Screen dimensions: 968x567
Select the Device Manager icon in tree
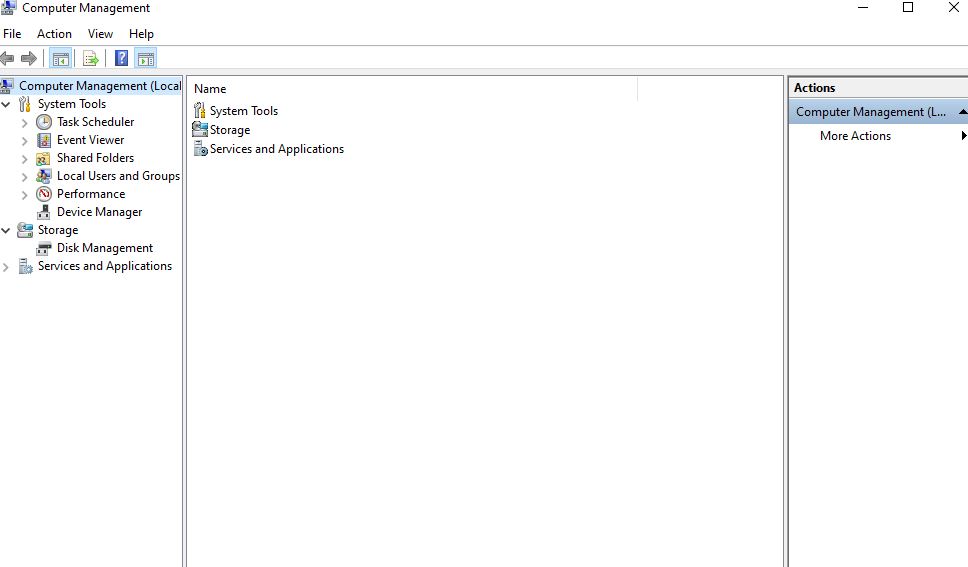(x=43, y=212)
